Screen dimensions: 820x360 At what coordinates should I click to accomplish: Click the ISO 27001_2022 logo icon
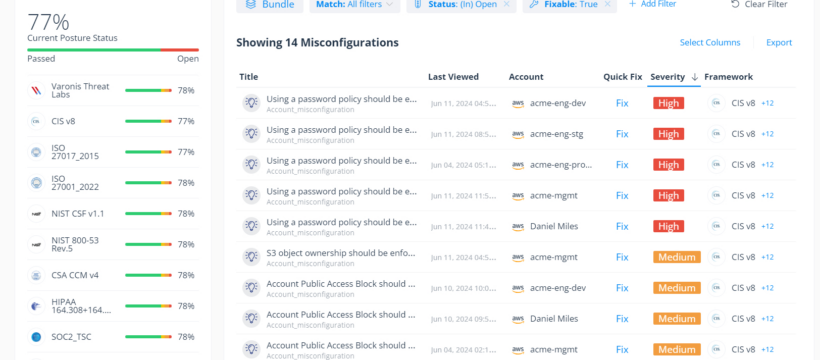[x=36, y=183]
